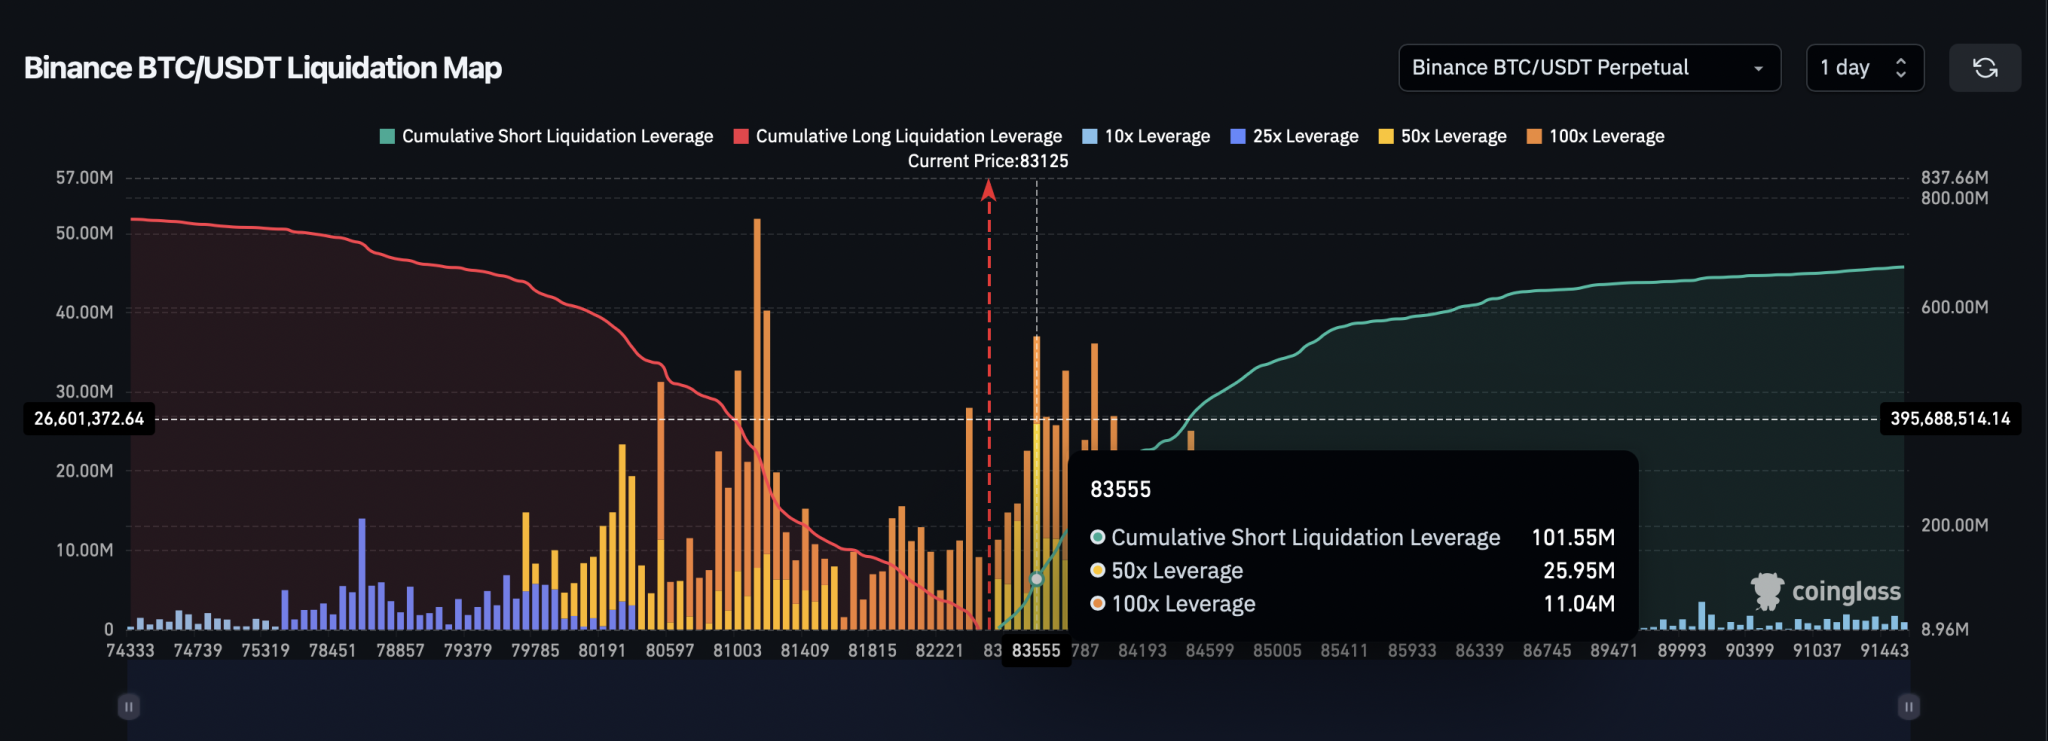Click the 57.00M left axis label
This screenshot has height=741, width=2048.
84,178
